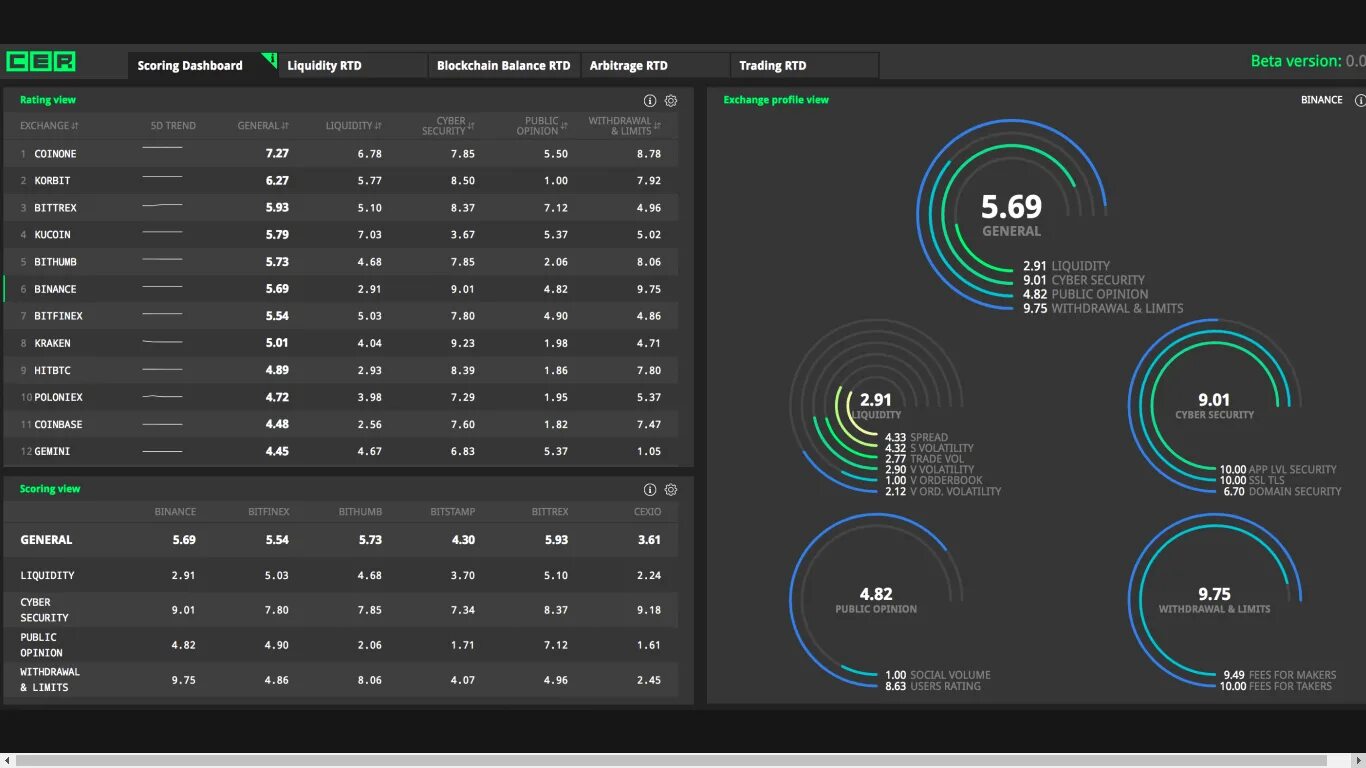The image size is (1366, 768).
Task: Click the CER logo
Action: point(40,61)
